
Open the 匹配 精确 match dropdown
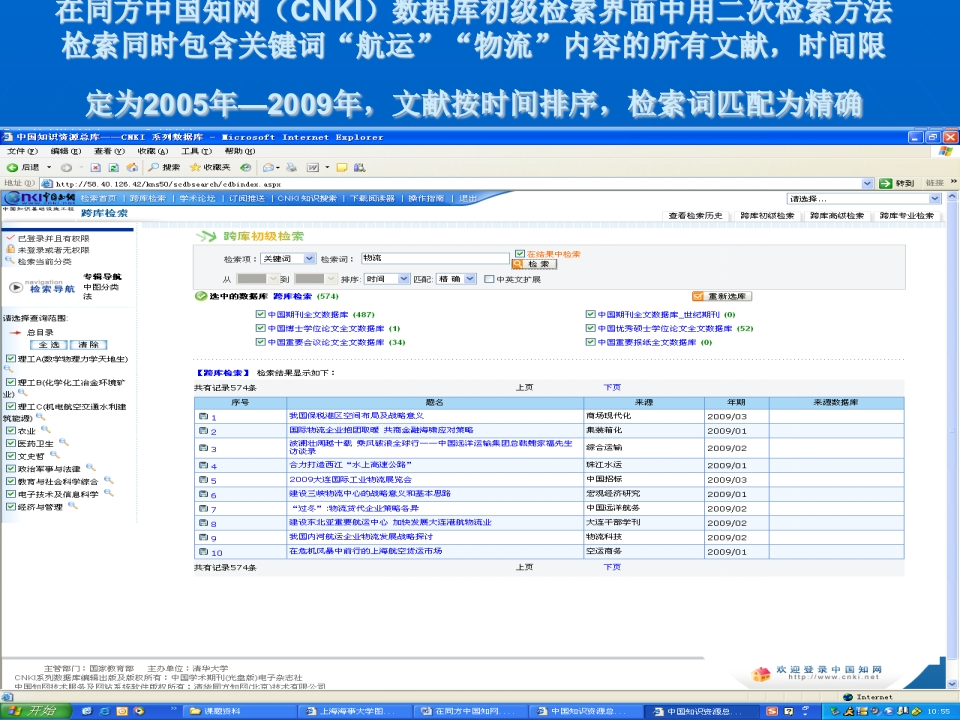pos(456,279)
